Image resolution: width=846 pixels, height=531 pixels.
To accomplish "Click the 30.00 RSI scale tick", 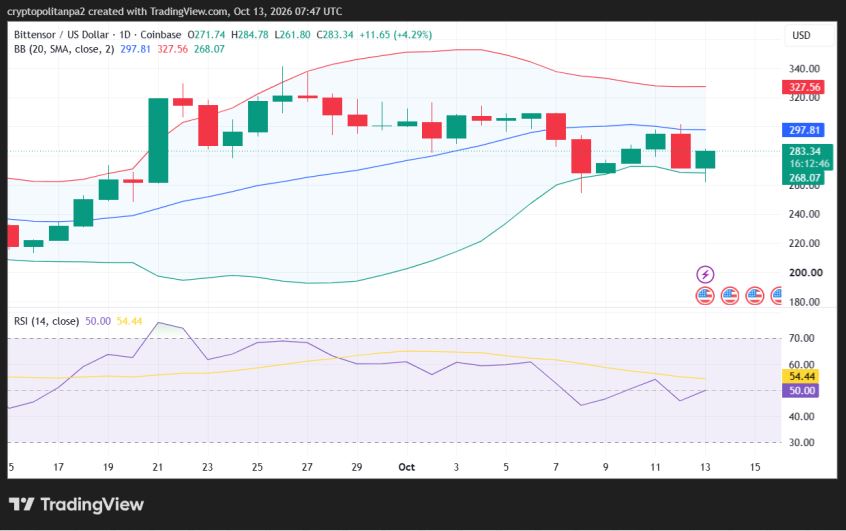I will point(801,442).
